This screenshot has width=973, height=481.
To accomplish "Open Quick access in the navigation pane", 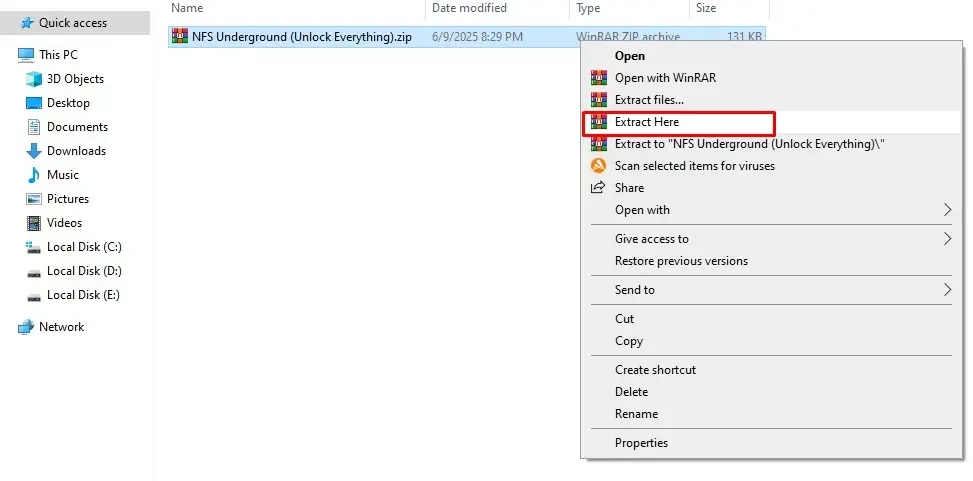I will pos(73,23).
